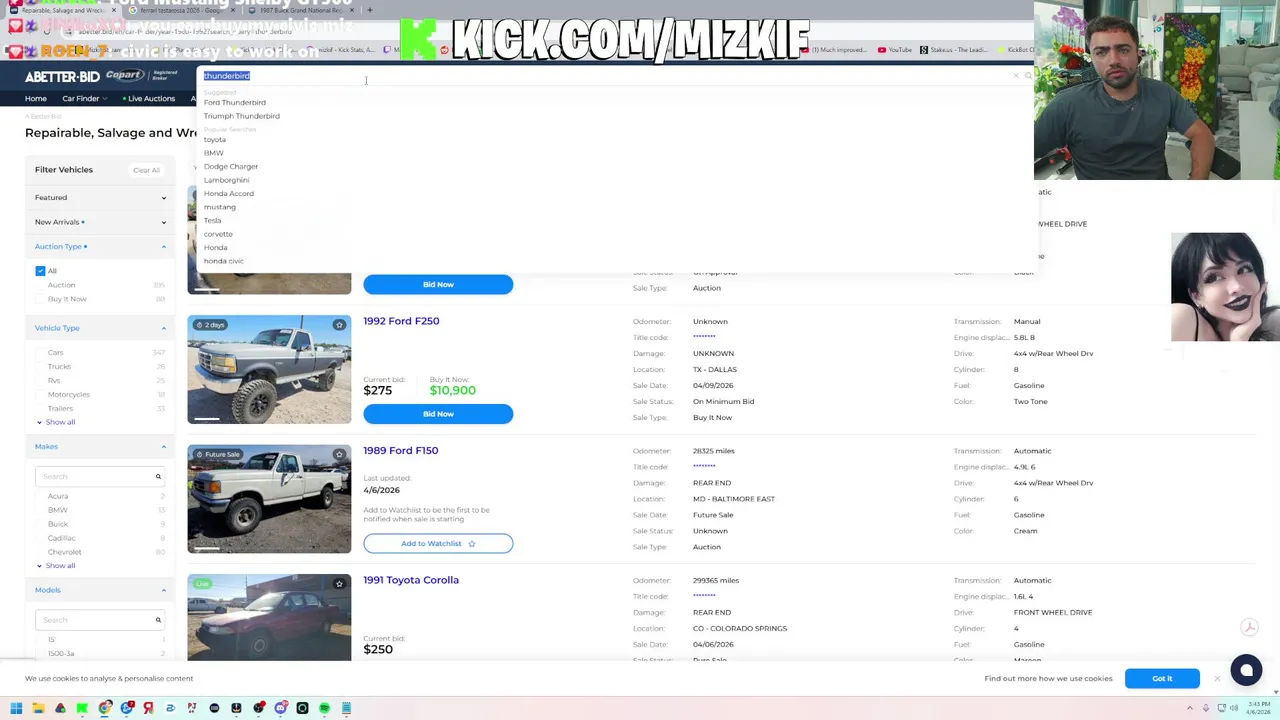Image resolution: width=1280 pixels, height=720 pixels.
Task: Add the 1989 Ford F150 to Watchlist
Action: (438, 543)
